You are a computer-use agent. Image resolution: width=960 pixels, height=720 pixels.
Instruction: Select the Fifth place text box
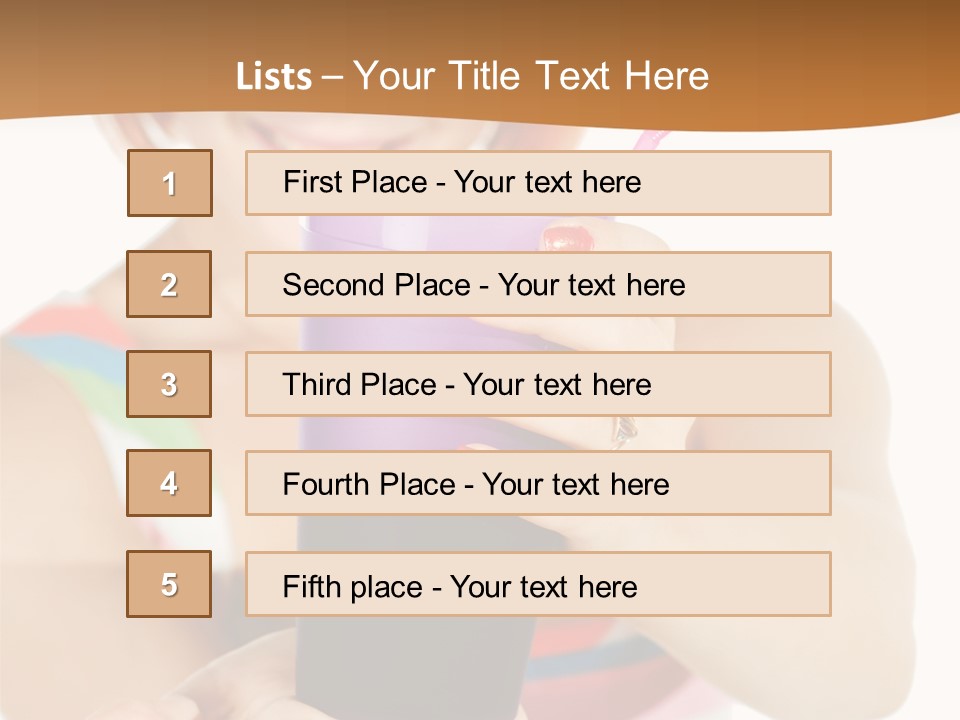[x=538, y=584]
